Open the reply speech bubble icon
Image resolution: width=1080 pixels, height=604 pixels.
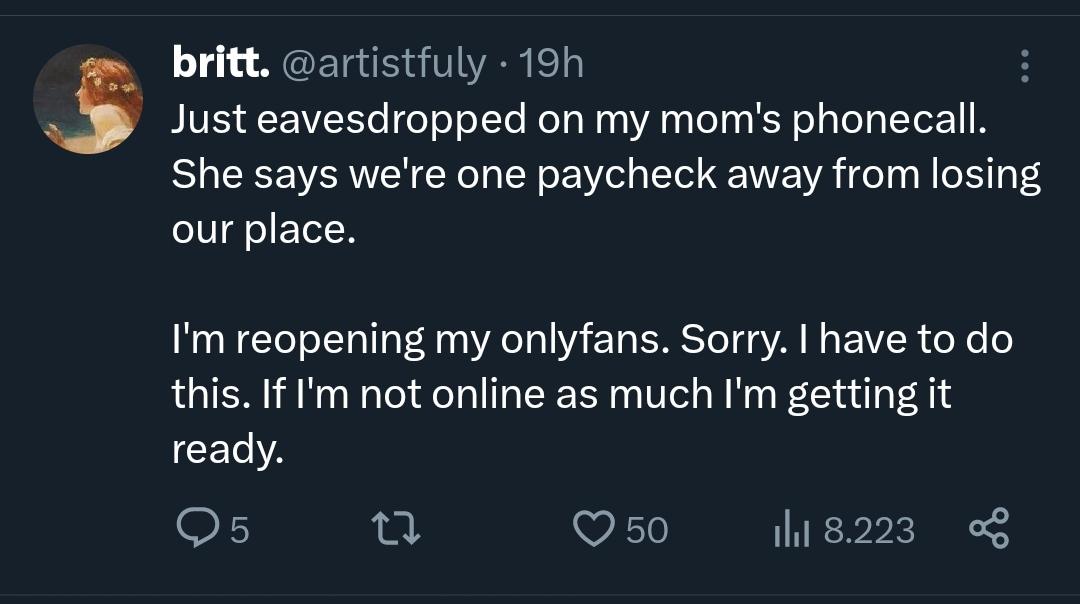click(x=195, y=528)
